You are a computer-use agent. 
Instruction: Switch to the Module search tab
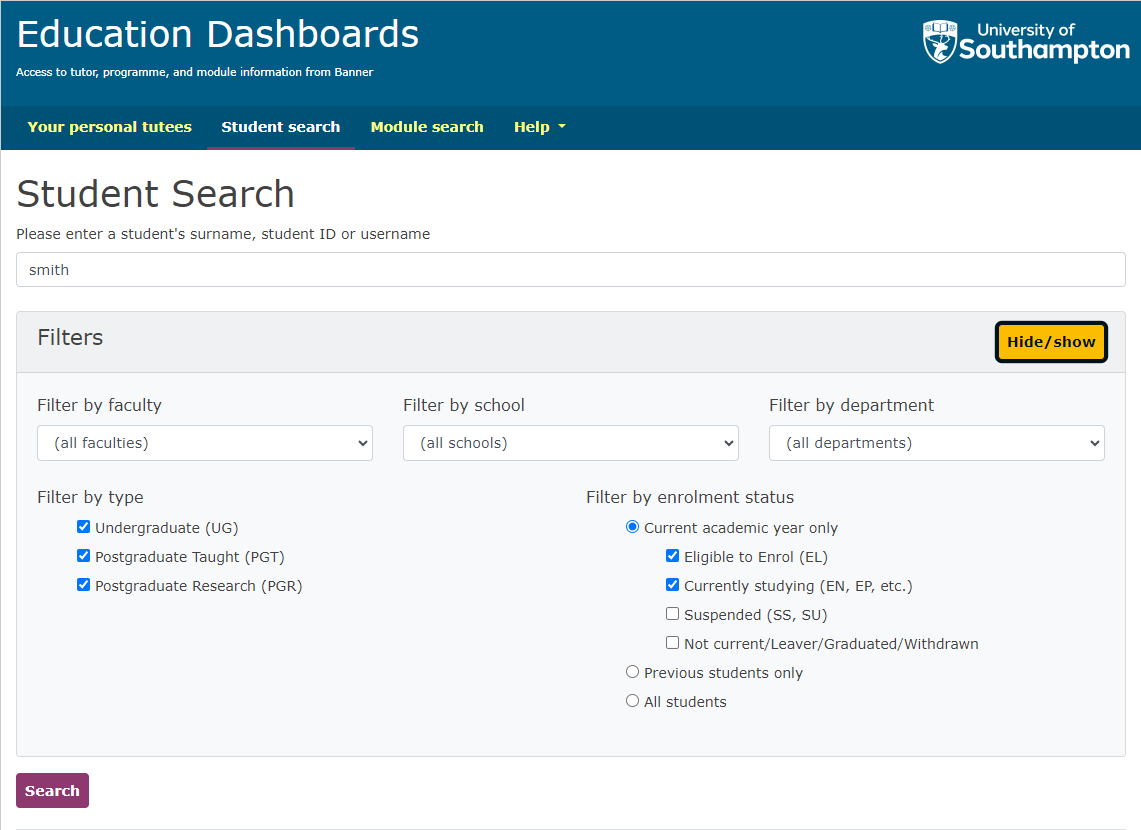click(427, 127)
